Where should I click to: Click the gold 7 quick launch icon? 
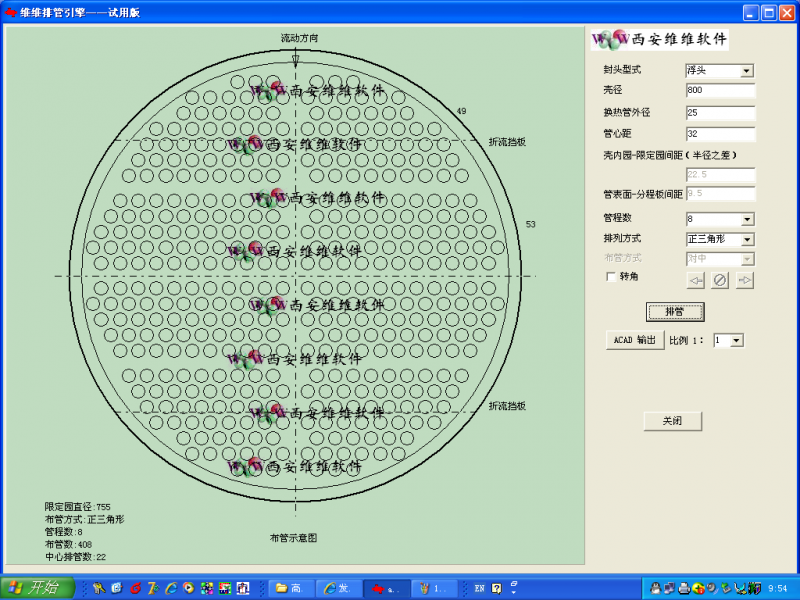coord(153,588)
